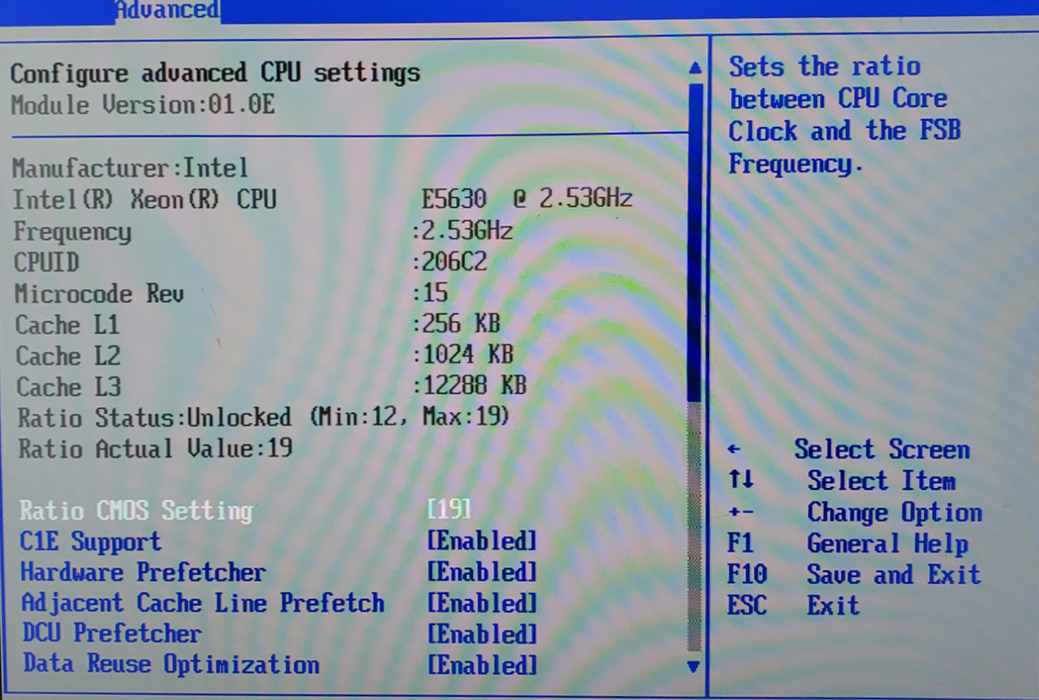Click the Cache L2 value :1024 KB

tap(463, 355)
